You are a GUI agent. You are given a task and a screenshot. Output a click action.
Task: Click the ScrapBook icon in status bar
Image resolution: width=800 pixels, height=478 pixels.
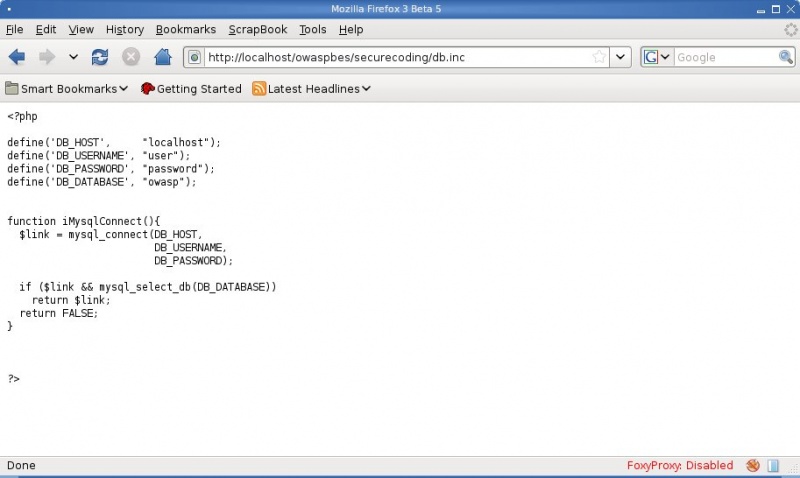(x=773, y=465)
